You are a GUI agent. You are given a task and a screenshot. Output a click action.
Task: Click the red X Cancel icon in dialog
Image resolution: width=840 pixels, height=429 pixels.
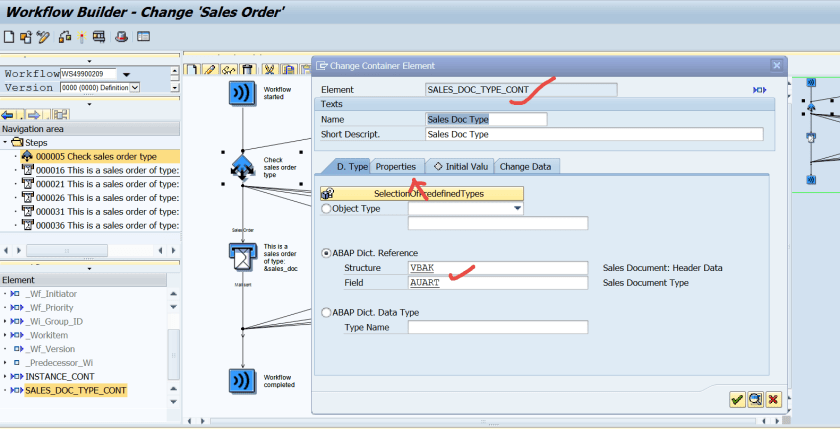(x=773, y=399)
